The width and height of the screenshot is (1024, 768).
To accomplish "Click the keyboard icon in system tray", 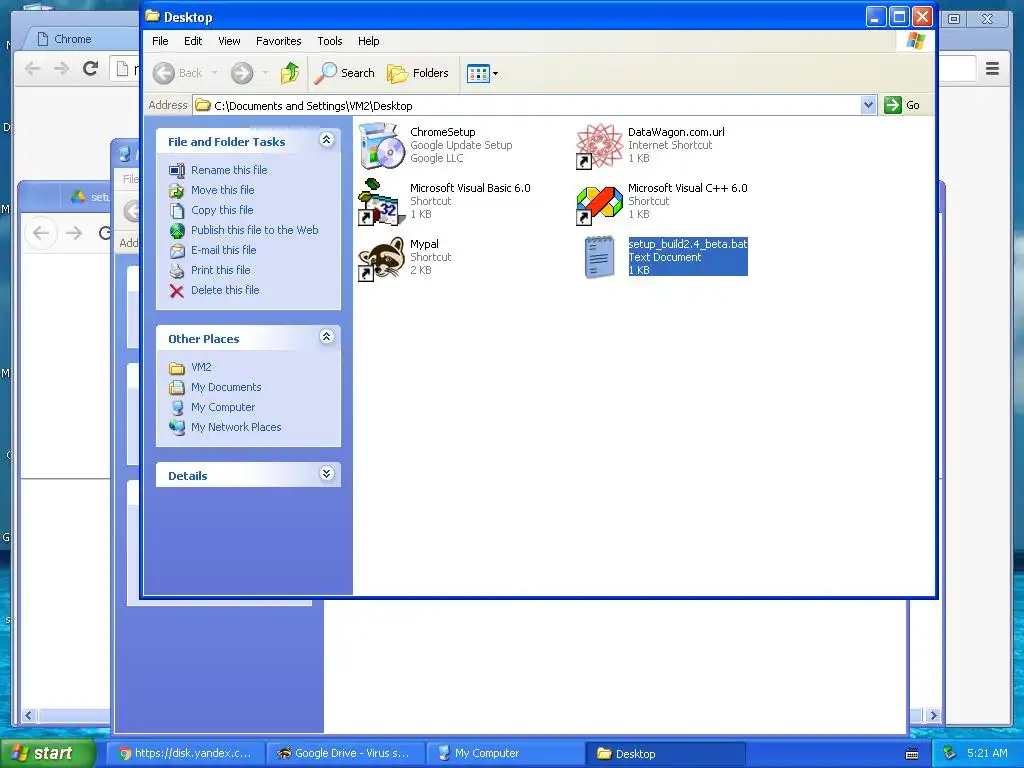I will (912, 754).
